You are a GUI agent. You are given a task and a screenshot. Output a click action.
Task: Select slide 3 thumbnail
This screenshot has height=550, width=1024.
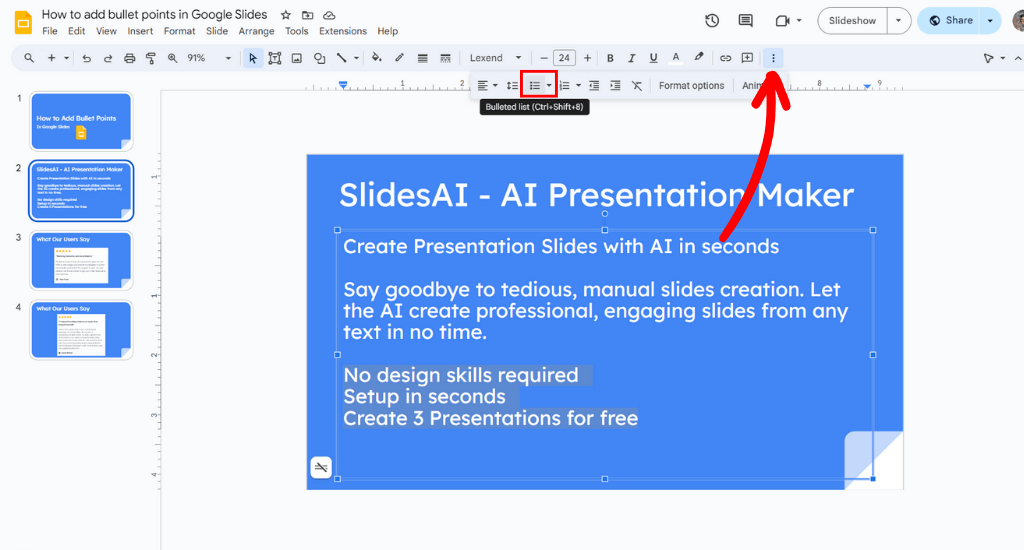(82, 260)
